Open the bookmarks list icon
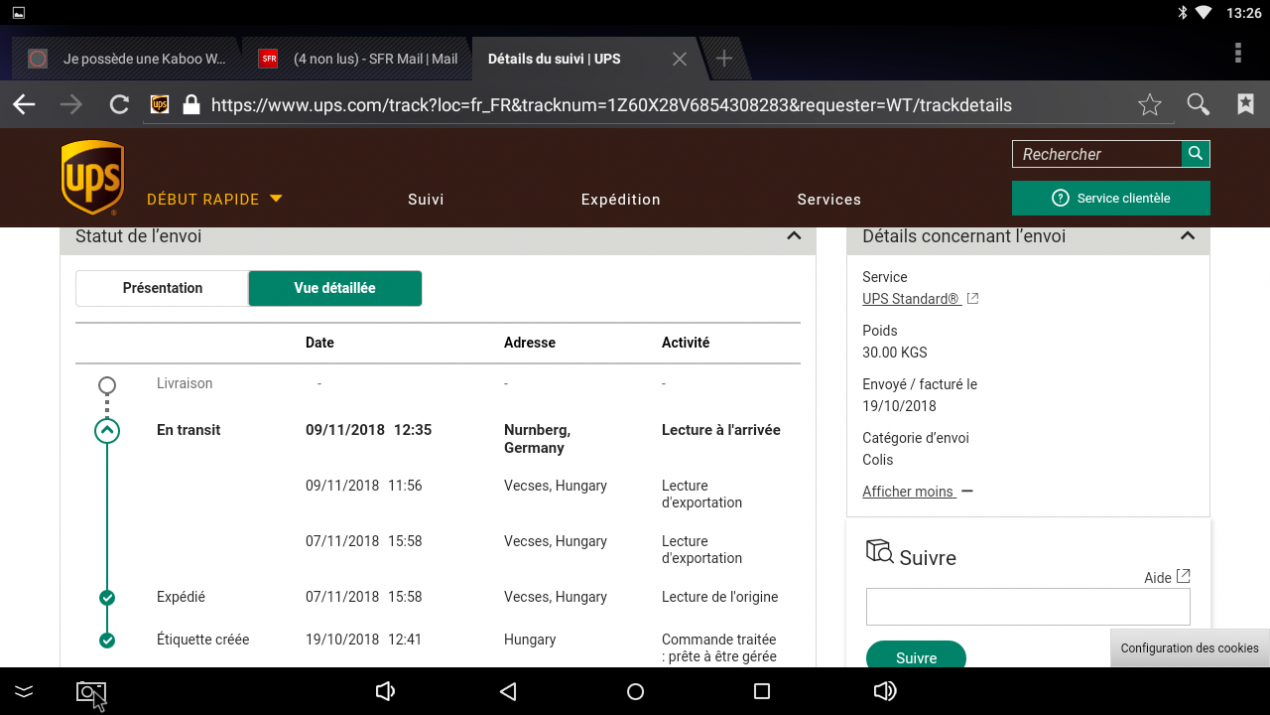The image size is (1270, 715). [x=1245, y=104]
